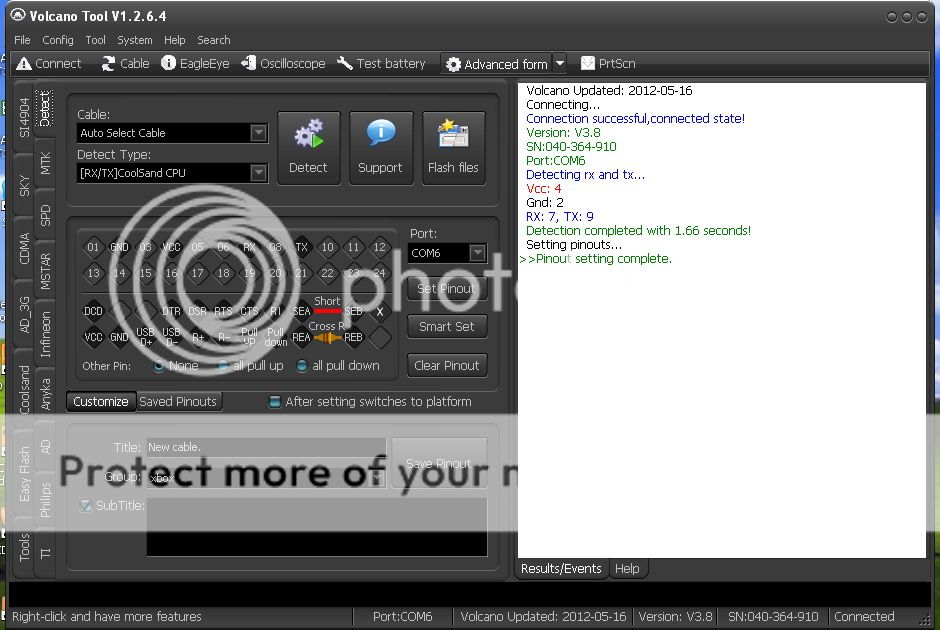The image size is (940, 630).
Task: Select the TX pin diamond
Action: point(301,247)
